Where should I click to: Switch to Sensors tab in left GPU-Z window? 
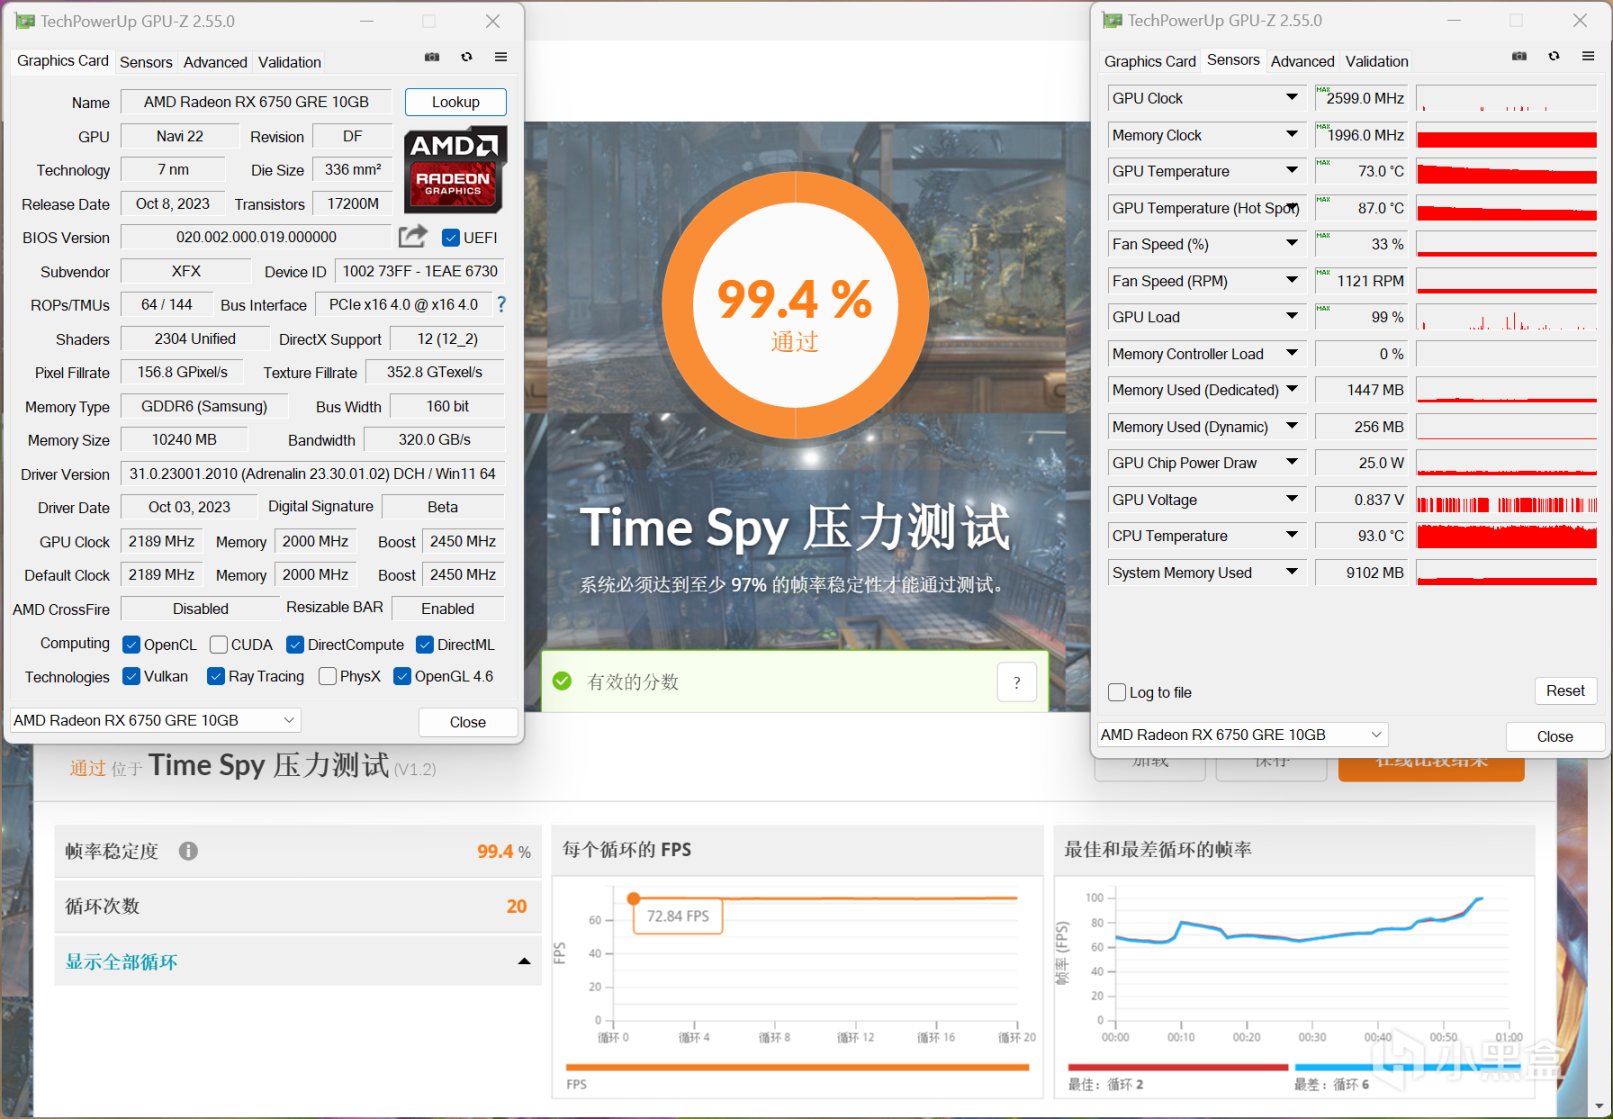point(146,62)
